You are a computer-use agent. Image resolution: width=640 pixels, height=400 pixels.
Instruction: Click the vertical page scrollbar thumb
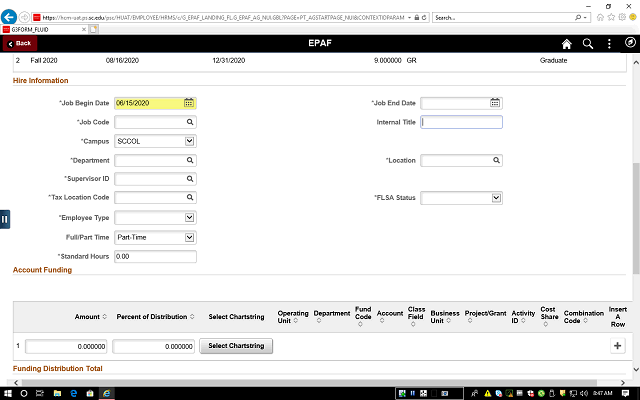pos(636,218)
